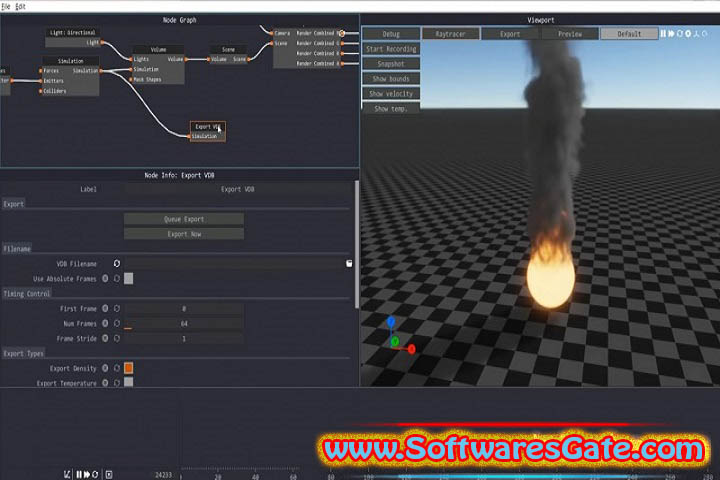The image size is (720, 480).
Task: Toggle Show velocity in the viewport
Action: (x=391, y=94)
